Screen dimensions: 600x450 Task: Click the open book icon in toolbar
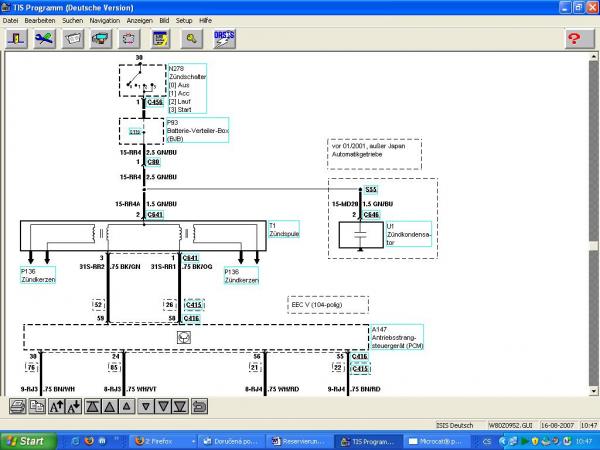click(x=73, y=38)
